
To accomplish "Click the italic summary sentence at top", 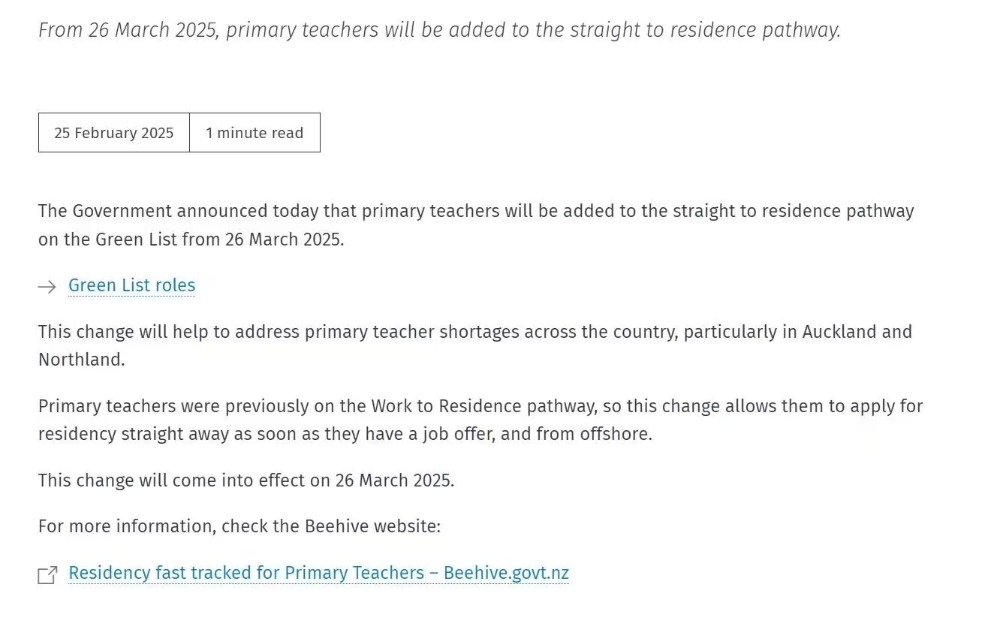I will [x=439, y=30].
